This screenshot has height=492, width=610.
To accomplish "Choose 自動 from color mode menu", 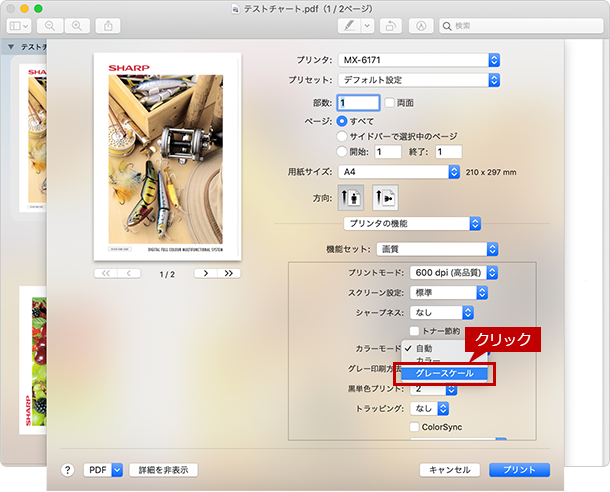I will coord(424,348).
